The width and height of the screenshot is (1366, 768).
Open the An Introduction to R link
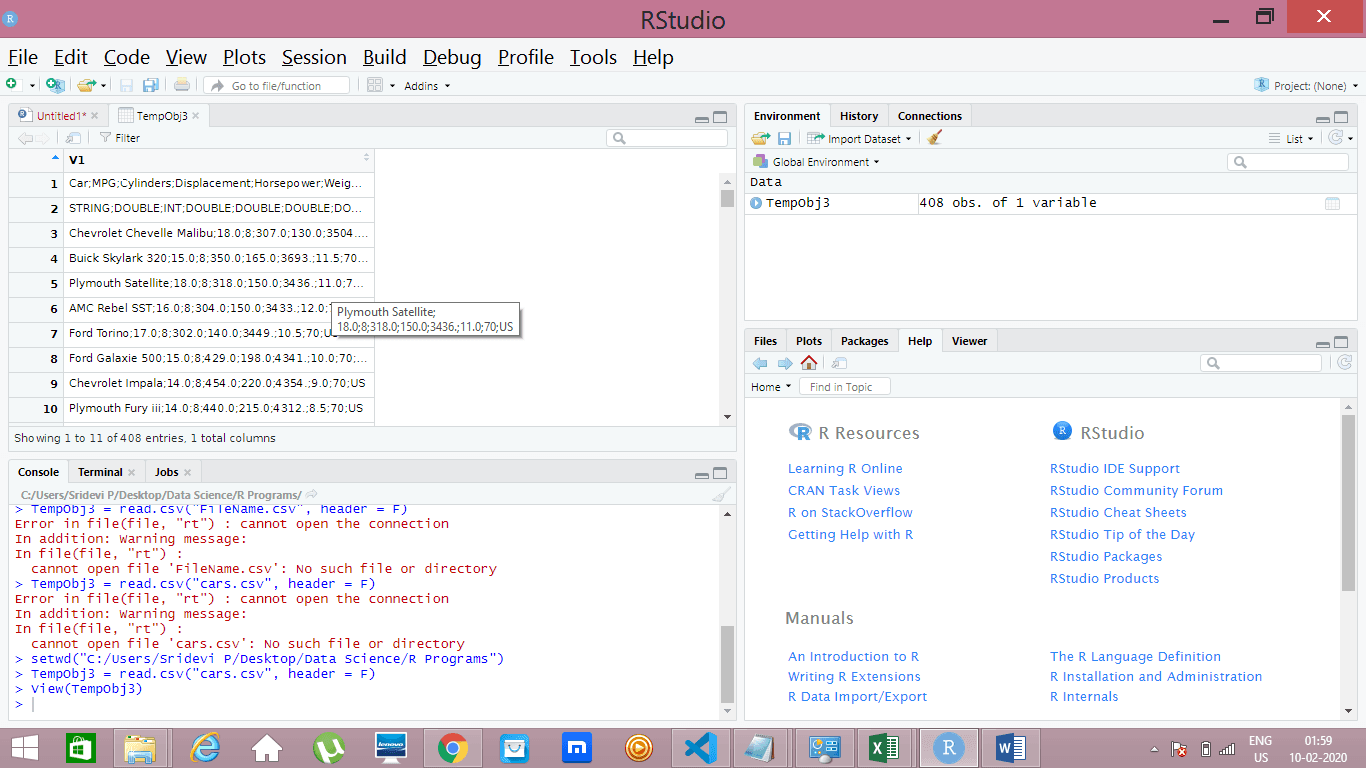pos(853,656)
